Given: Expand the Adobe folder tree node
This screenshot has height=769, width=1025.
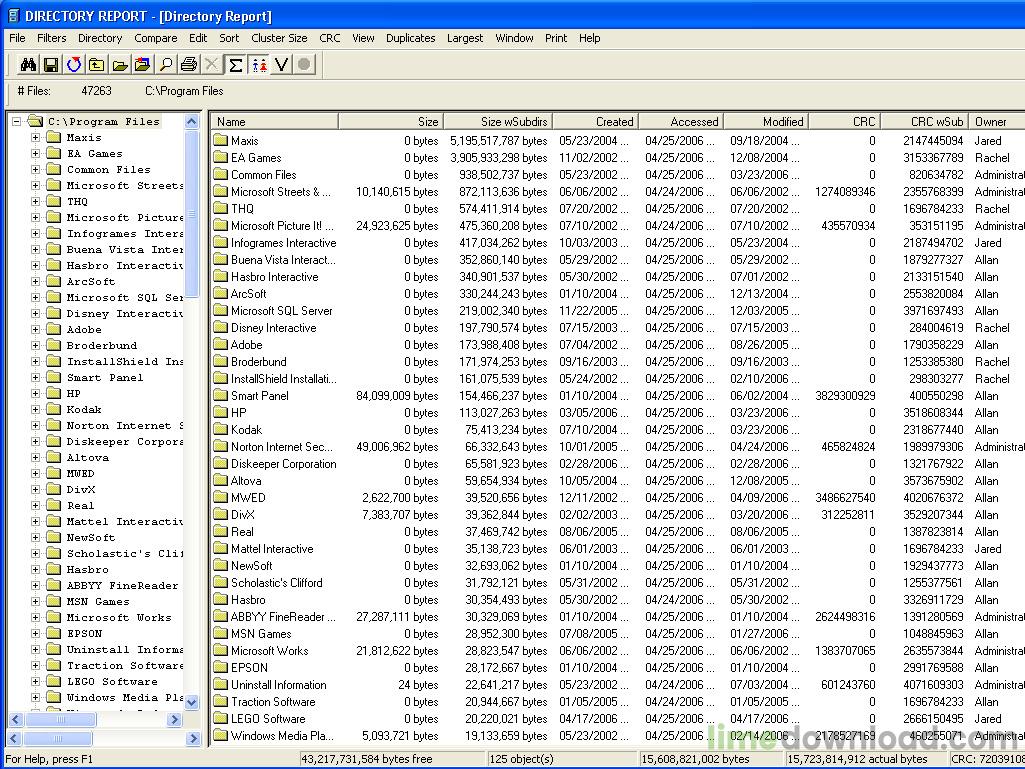Looking at the screenshot, I should point(36,330).
